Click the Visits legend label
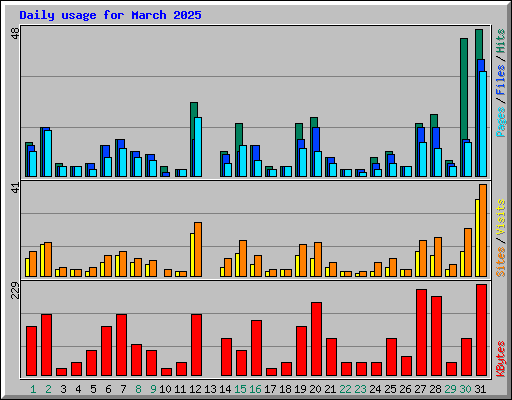This screenshot has height=400, width=512. 500,218
